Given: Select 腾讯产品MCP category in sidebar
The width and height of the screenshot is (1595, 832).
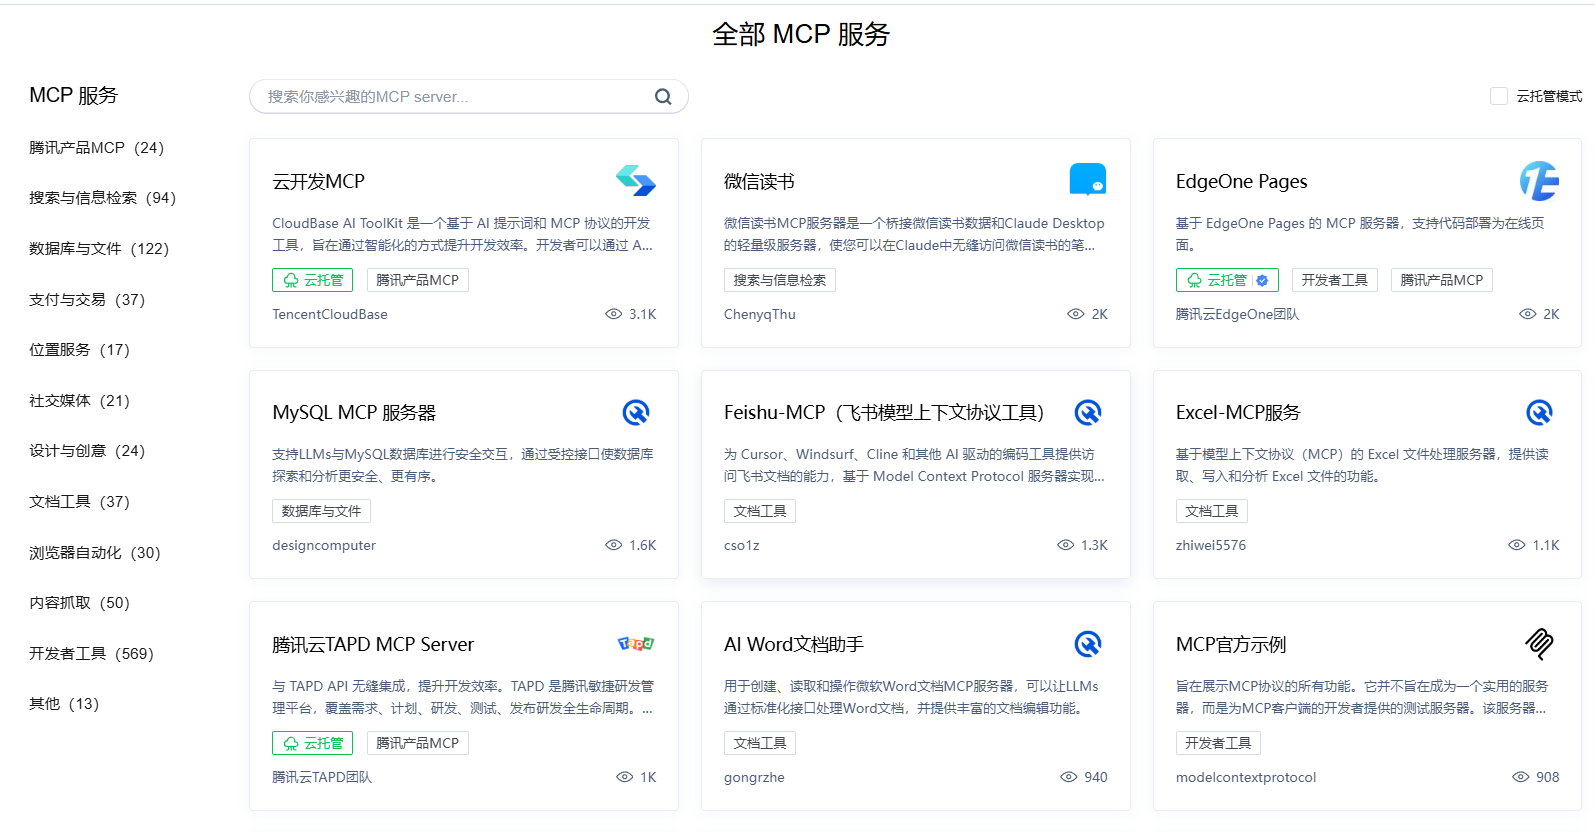Looking at the screenshot, I should (x=96, y=148).
